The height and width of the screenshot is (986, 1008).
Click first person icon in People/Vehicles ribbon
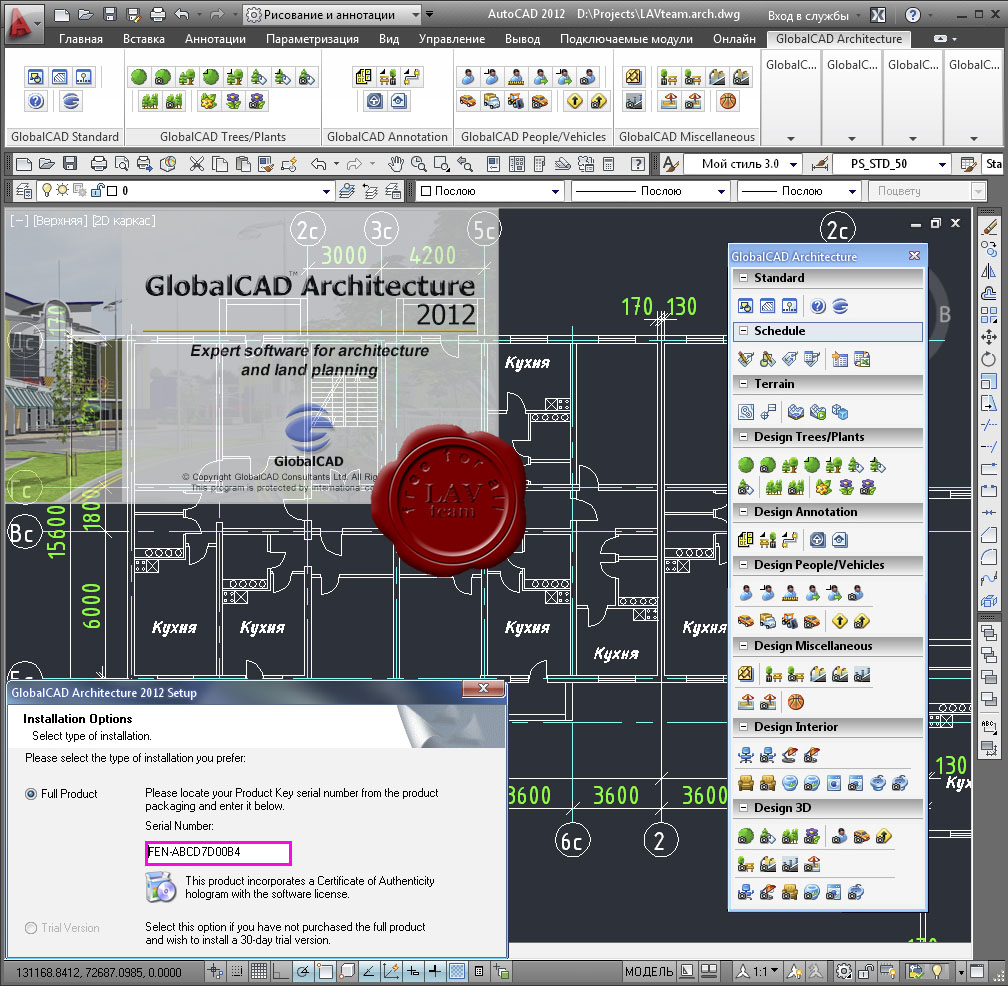click(x=468, y=77)
